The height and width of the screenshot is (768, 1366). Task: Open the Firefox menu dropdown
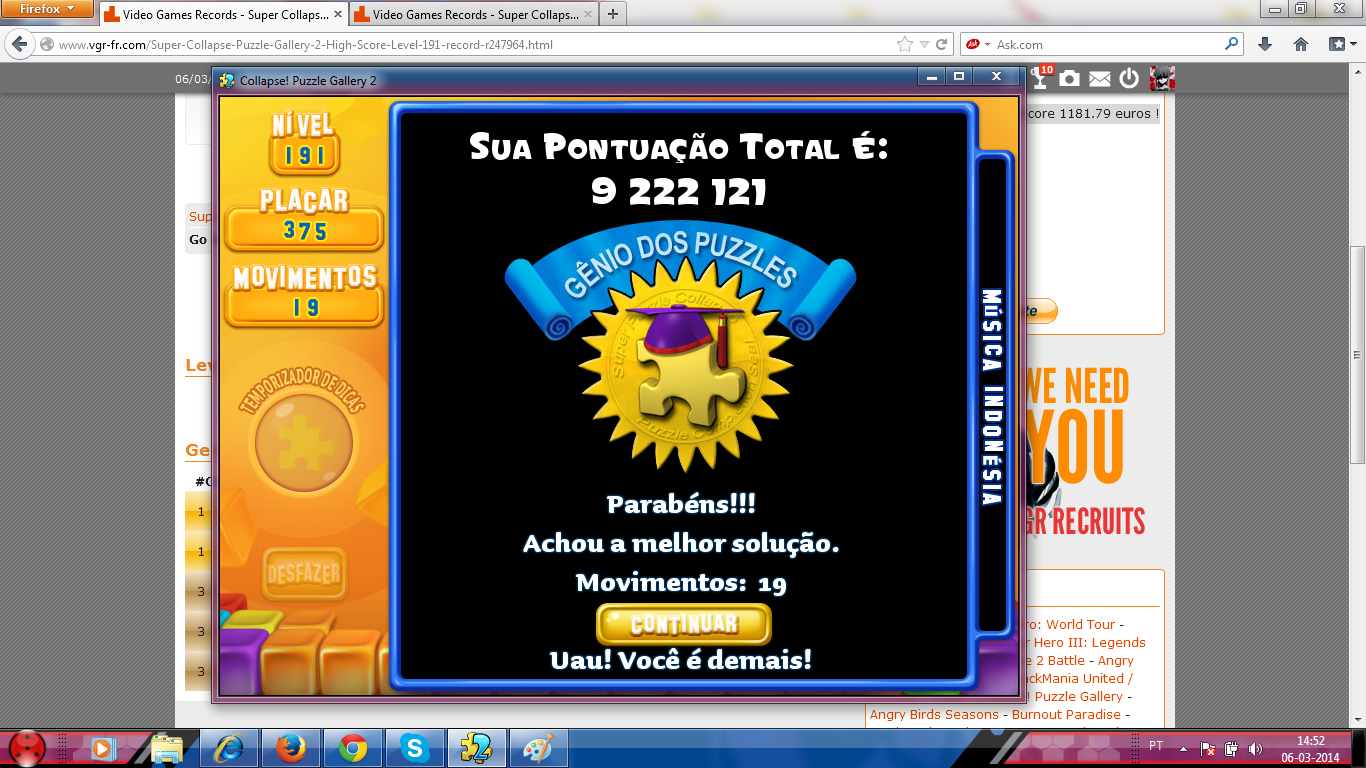pos(49,9)
